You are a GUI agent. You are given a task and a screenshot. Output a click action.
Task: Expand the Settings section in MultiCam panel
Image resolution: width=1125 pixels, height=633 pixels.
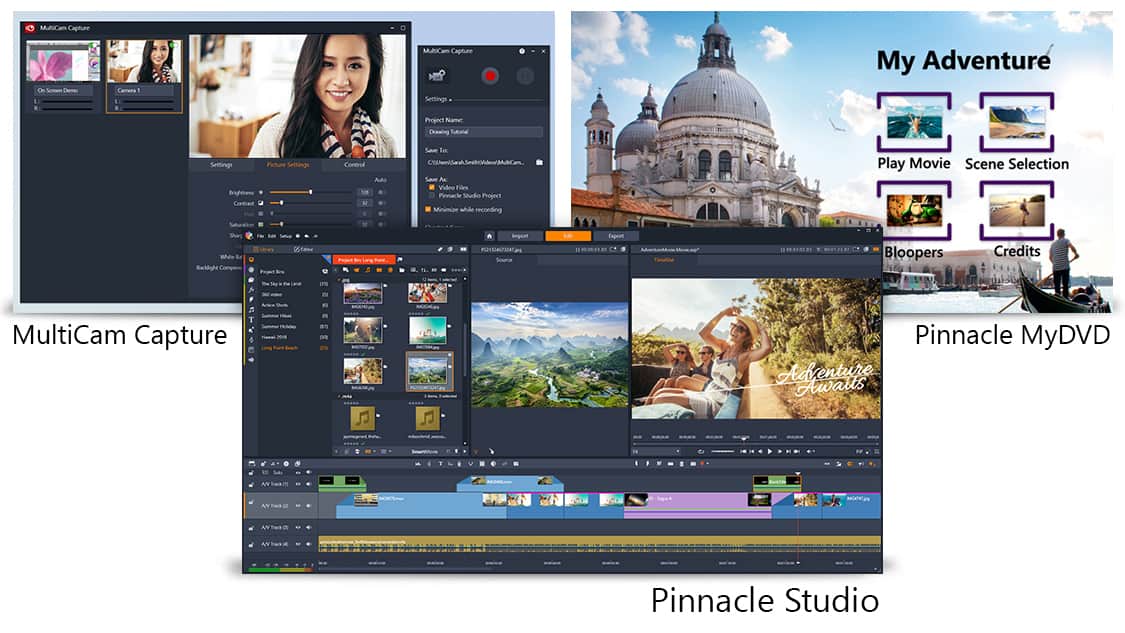coord(438,99)
